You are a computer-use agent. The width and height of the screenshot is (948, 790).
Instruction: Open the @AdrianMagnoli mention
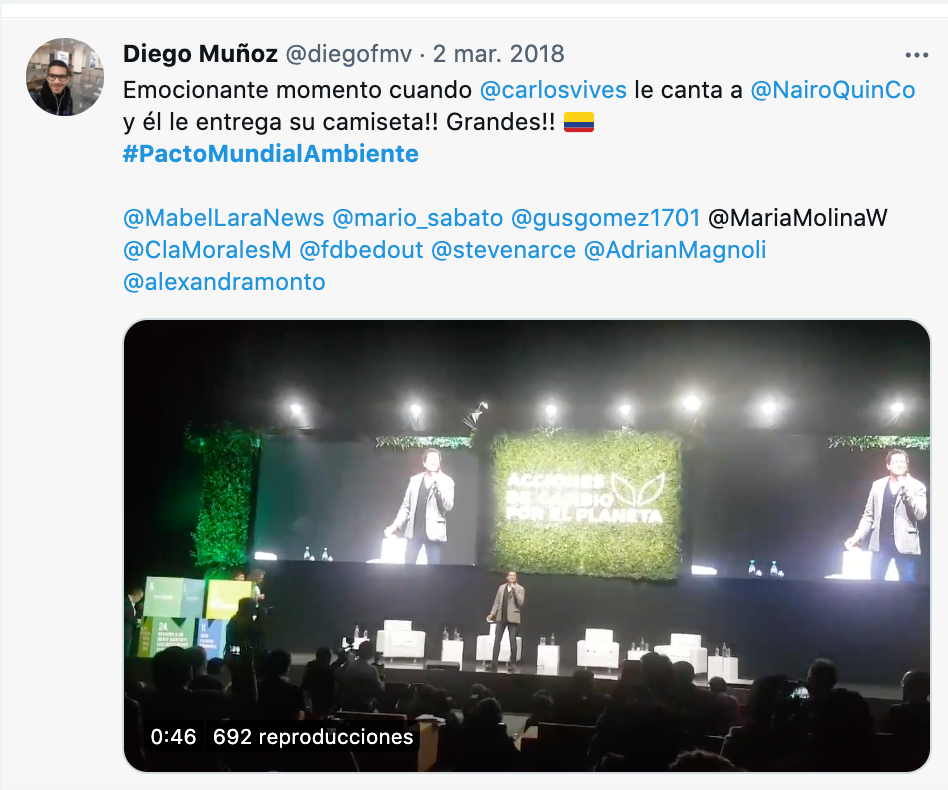coord(675,250)
